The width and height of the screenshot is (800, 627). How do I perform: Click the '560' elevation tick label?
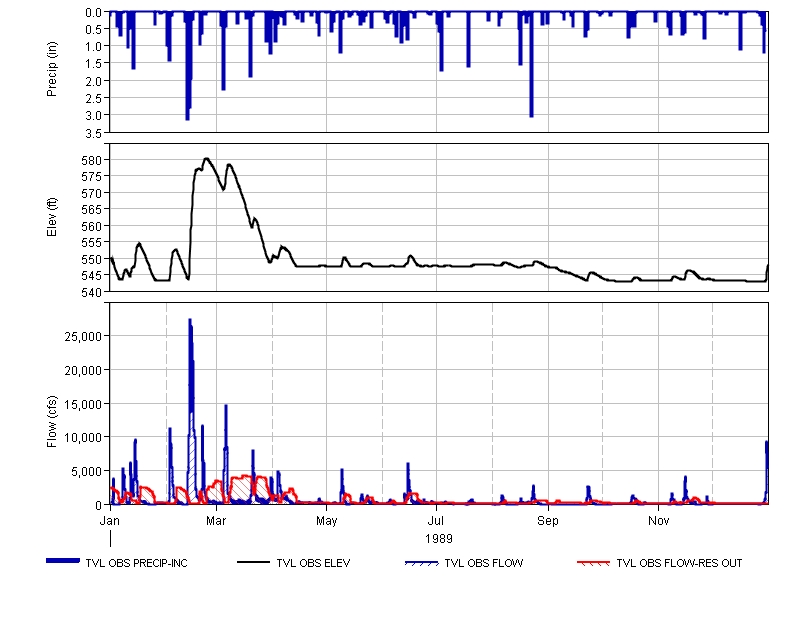pyautogui.click(x=92, y=226)
